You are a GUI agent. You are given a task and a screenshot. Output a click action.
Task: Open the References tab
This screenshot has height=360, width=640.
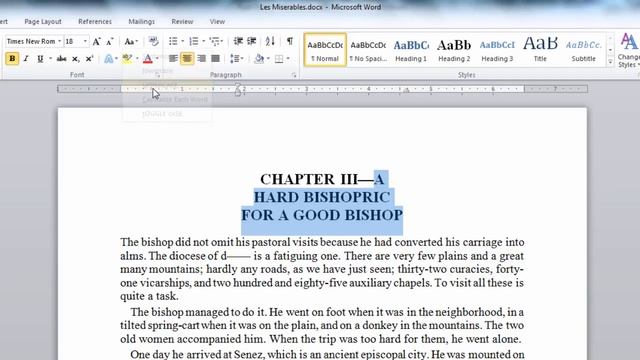pyautogui.click(x=95, y=22)
